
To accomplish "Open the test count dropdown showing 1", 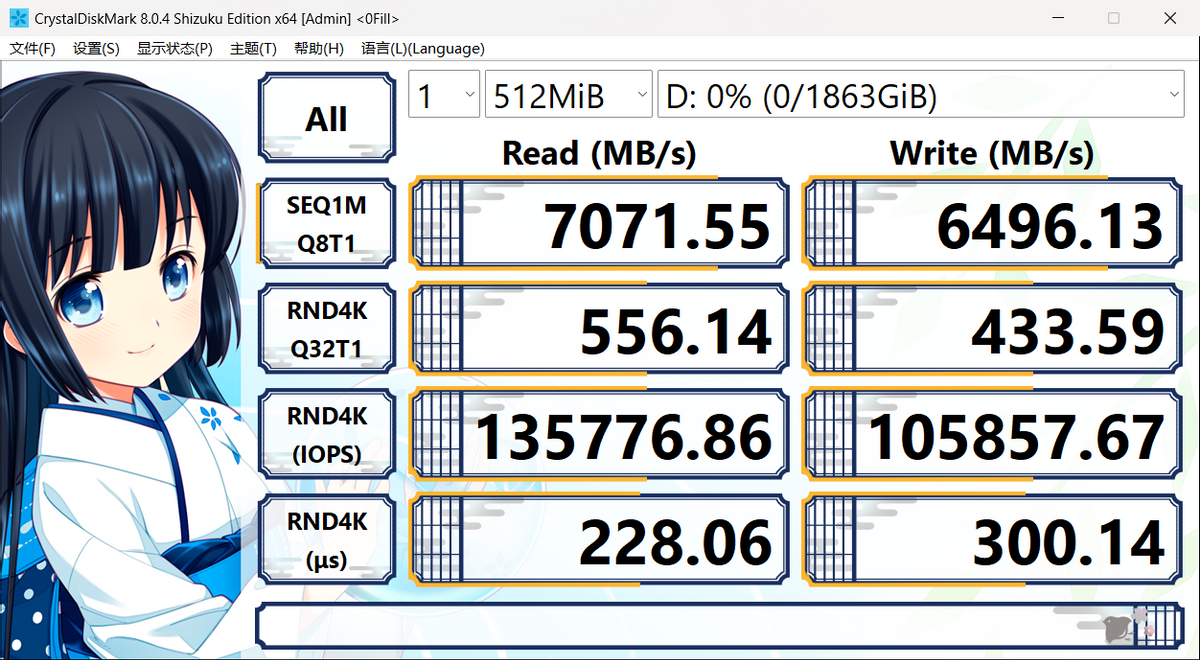I will pos(445,96).
